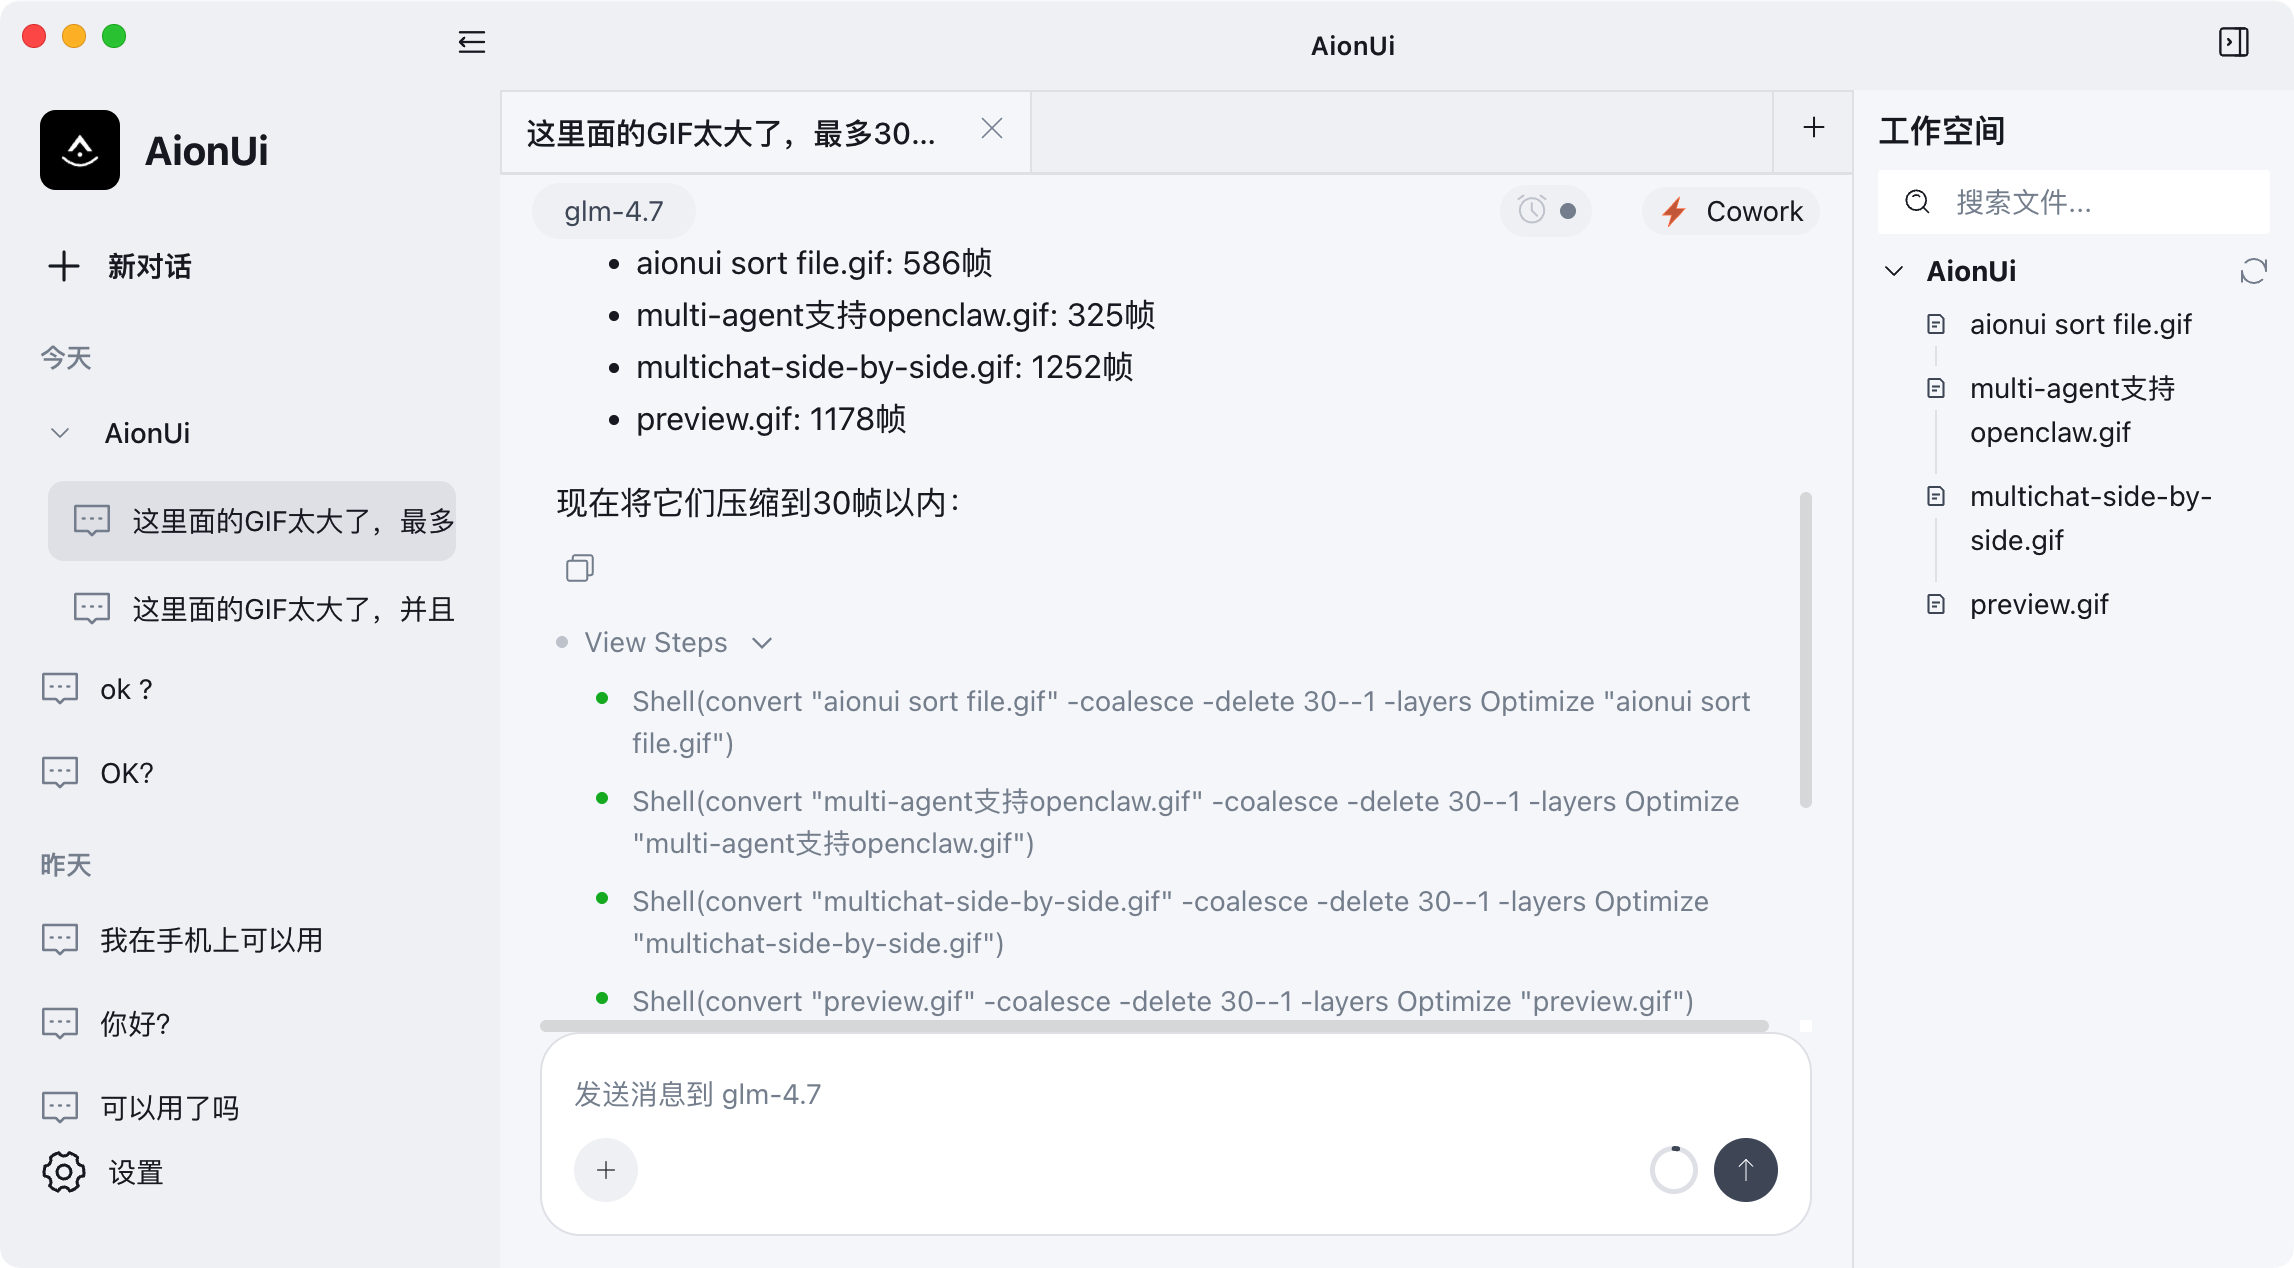Open preview.gif in the workspace
The image size is (2294, 1268).
pos(2038,604)
